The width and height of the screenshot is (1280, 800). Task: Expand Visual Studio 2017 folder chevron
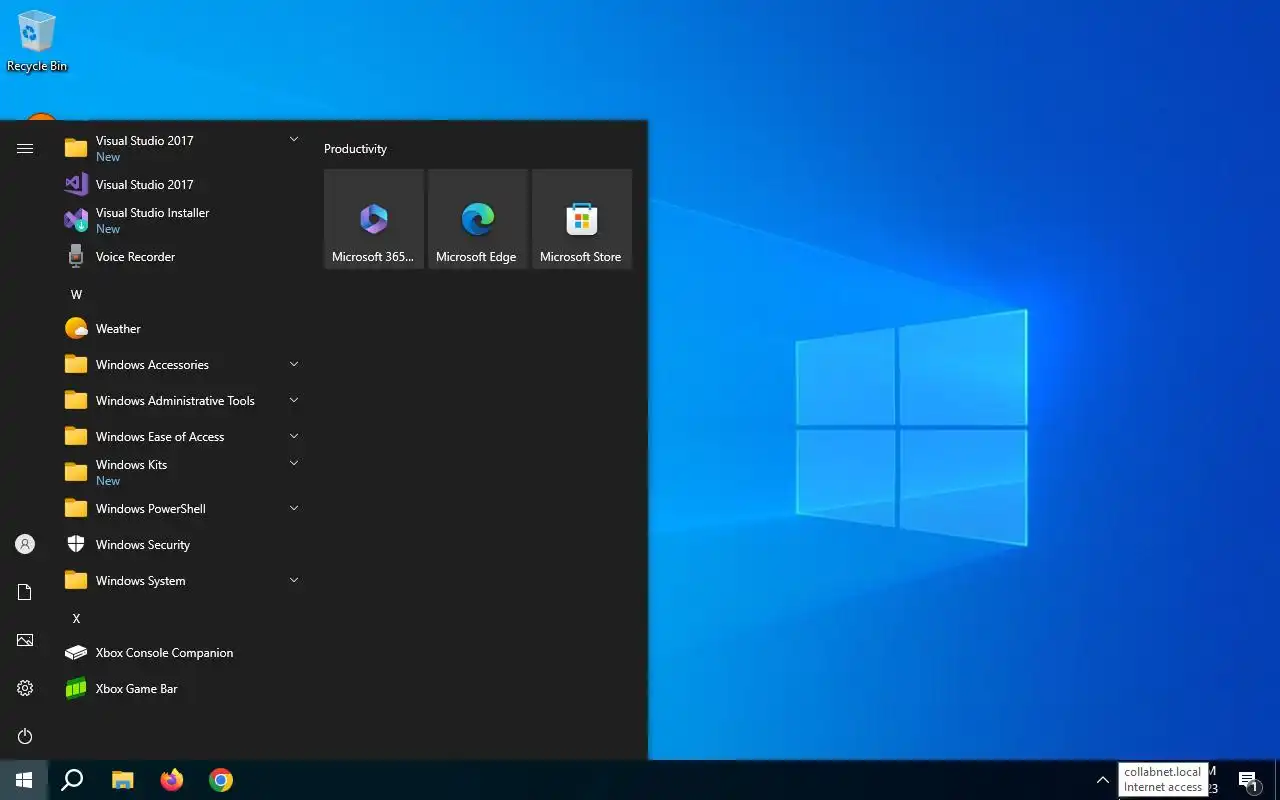[294, 140]
